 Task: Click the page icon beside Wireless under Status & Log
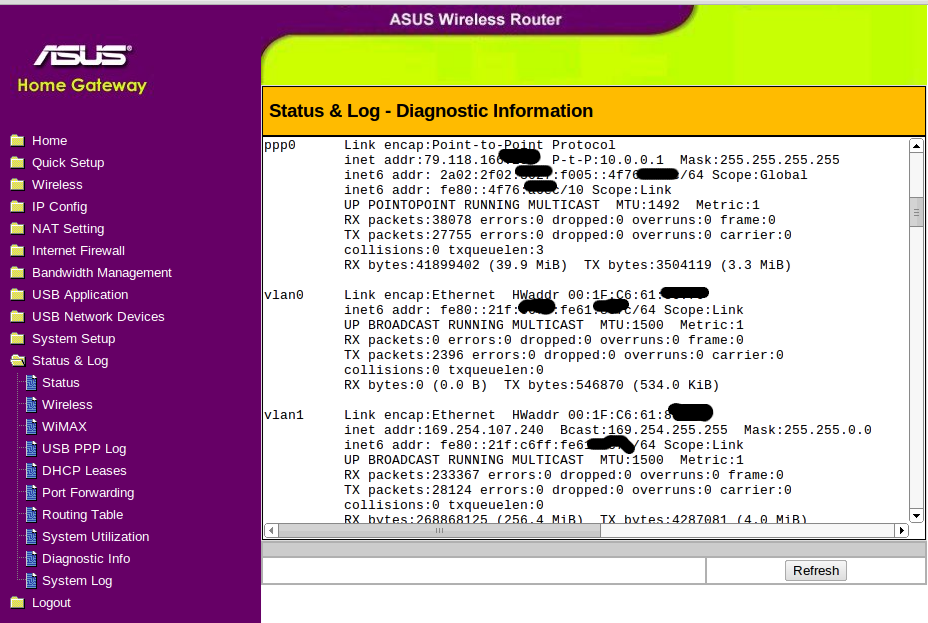(x=31, y=405)
